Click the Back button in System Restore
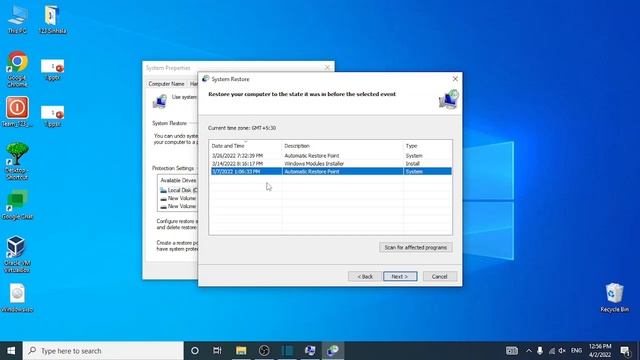Screen dimensions: 640x360 (365, 276)
